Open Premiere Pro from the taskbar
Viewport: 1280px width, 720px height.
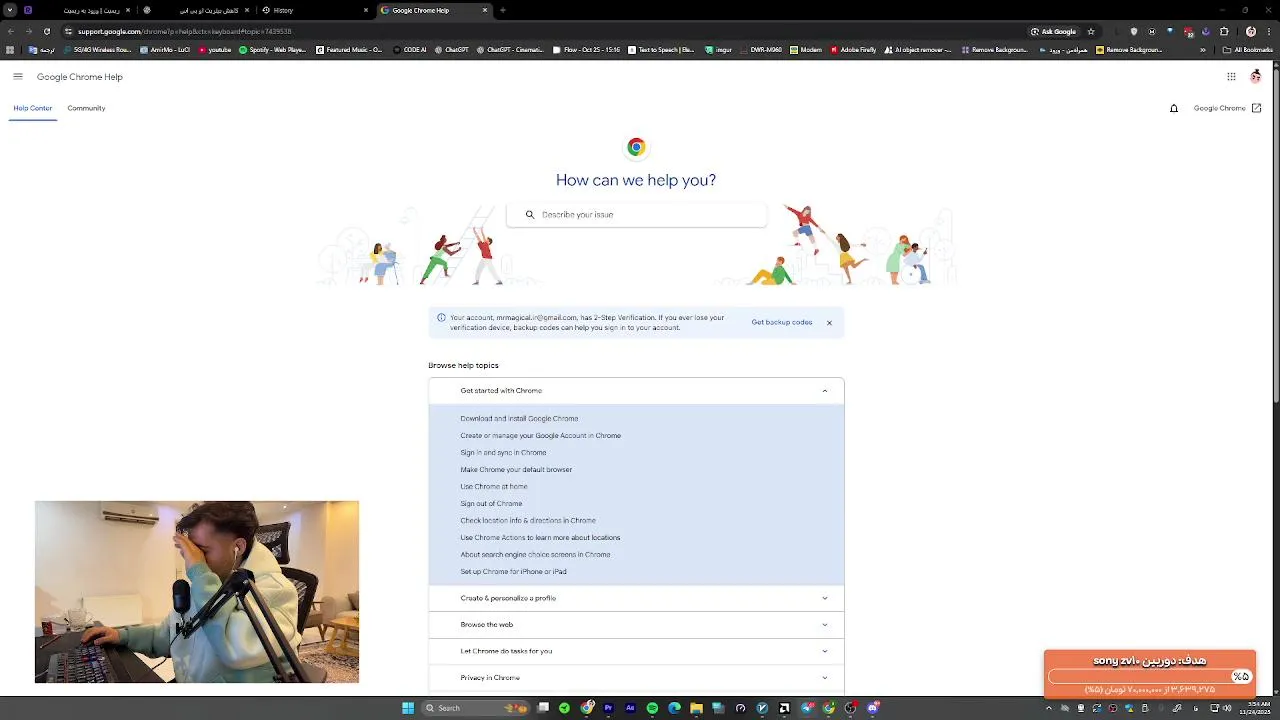(x=608, y=708)
